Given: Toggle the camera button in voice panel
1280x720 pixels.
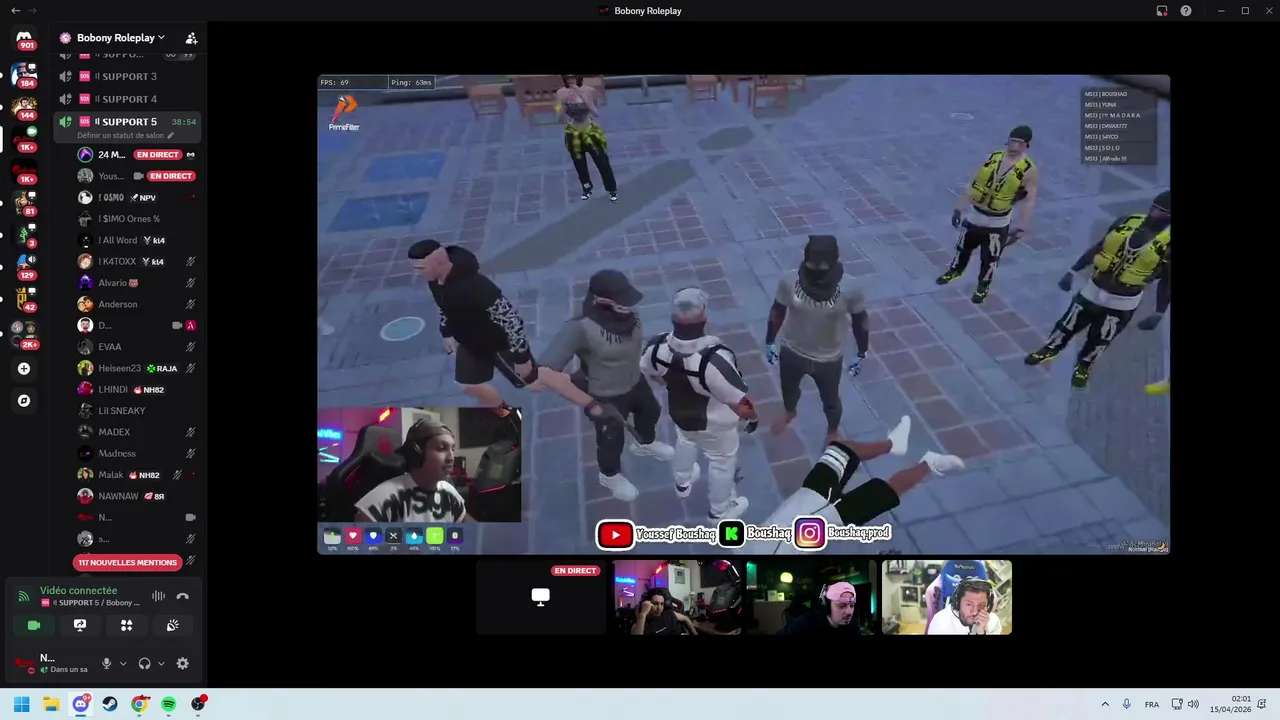Looking at the screenshot, I should tap(34, 625).
